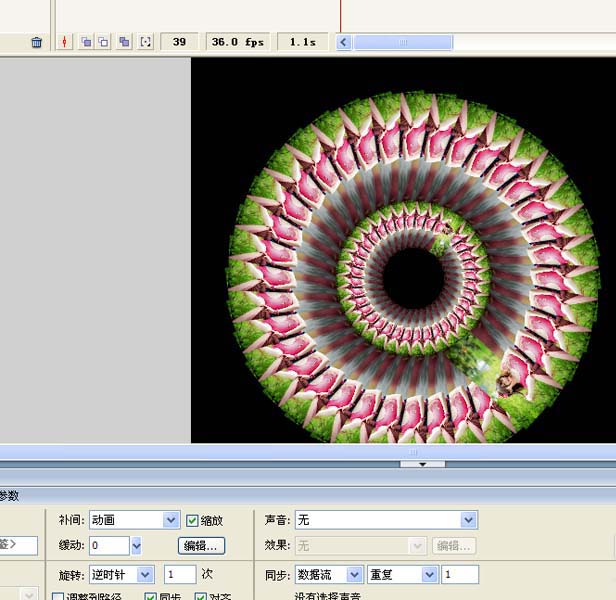Open the 重复 repeat dropdown
This screenshot has height=600, width=616.
pyautogui.click(x=430, y=574)
